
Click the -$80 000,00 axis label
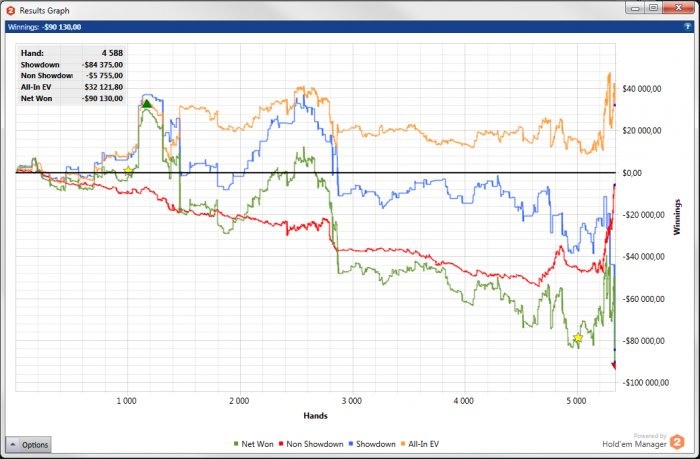643,341
